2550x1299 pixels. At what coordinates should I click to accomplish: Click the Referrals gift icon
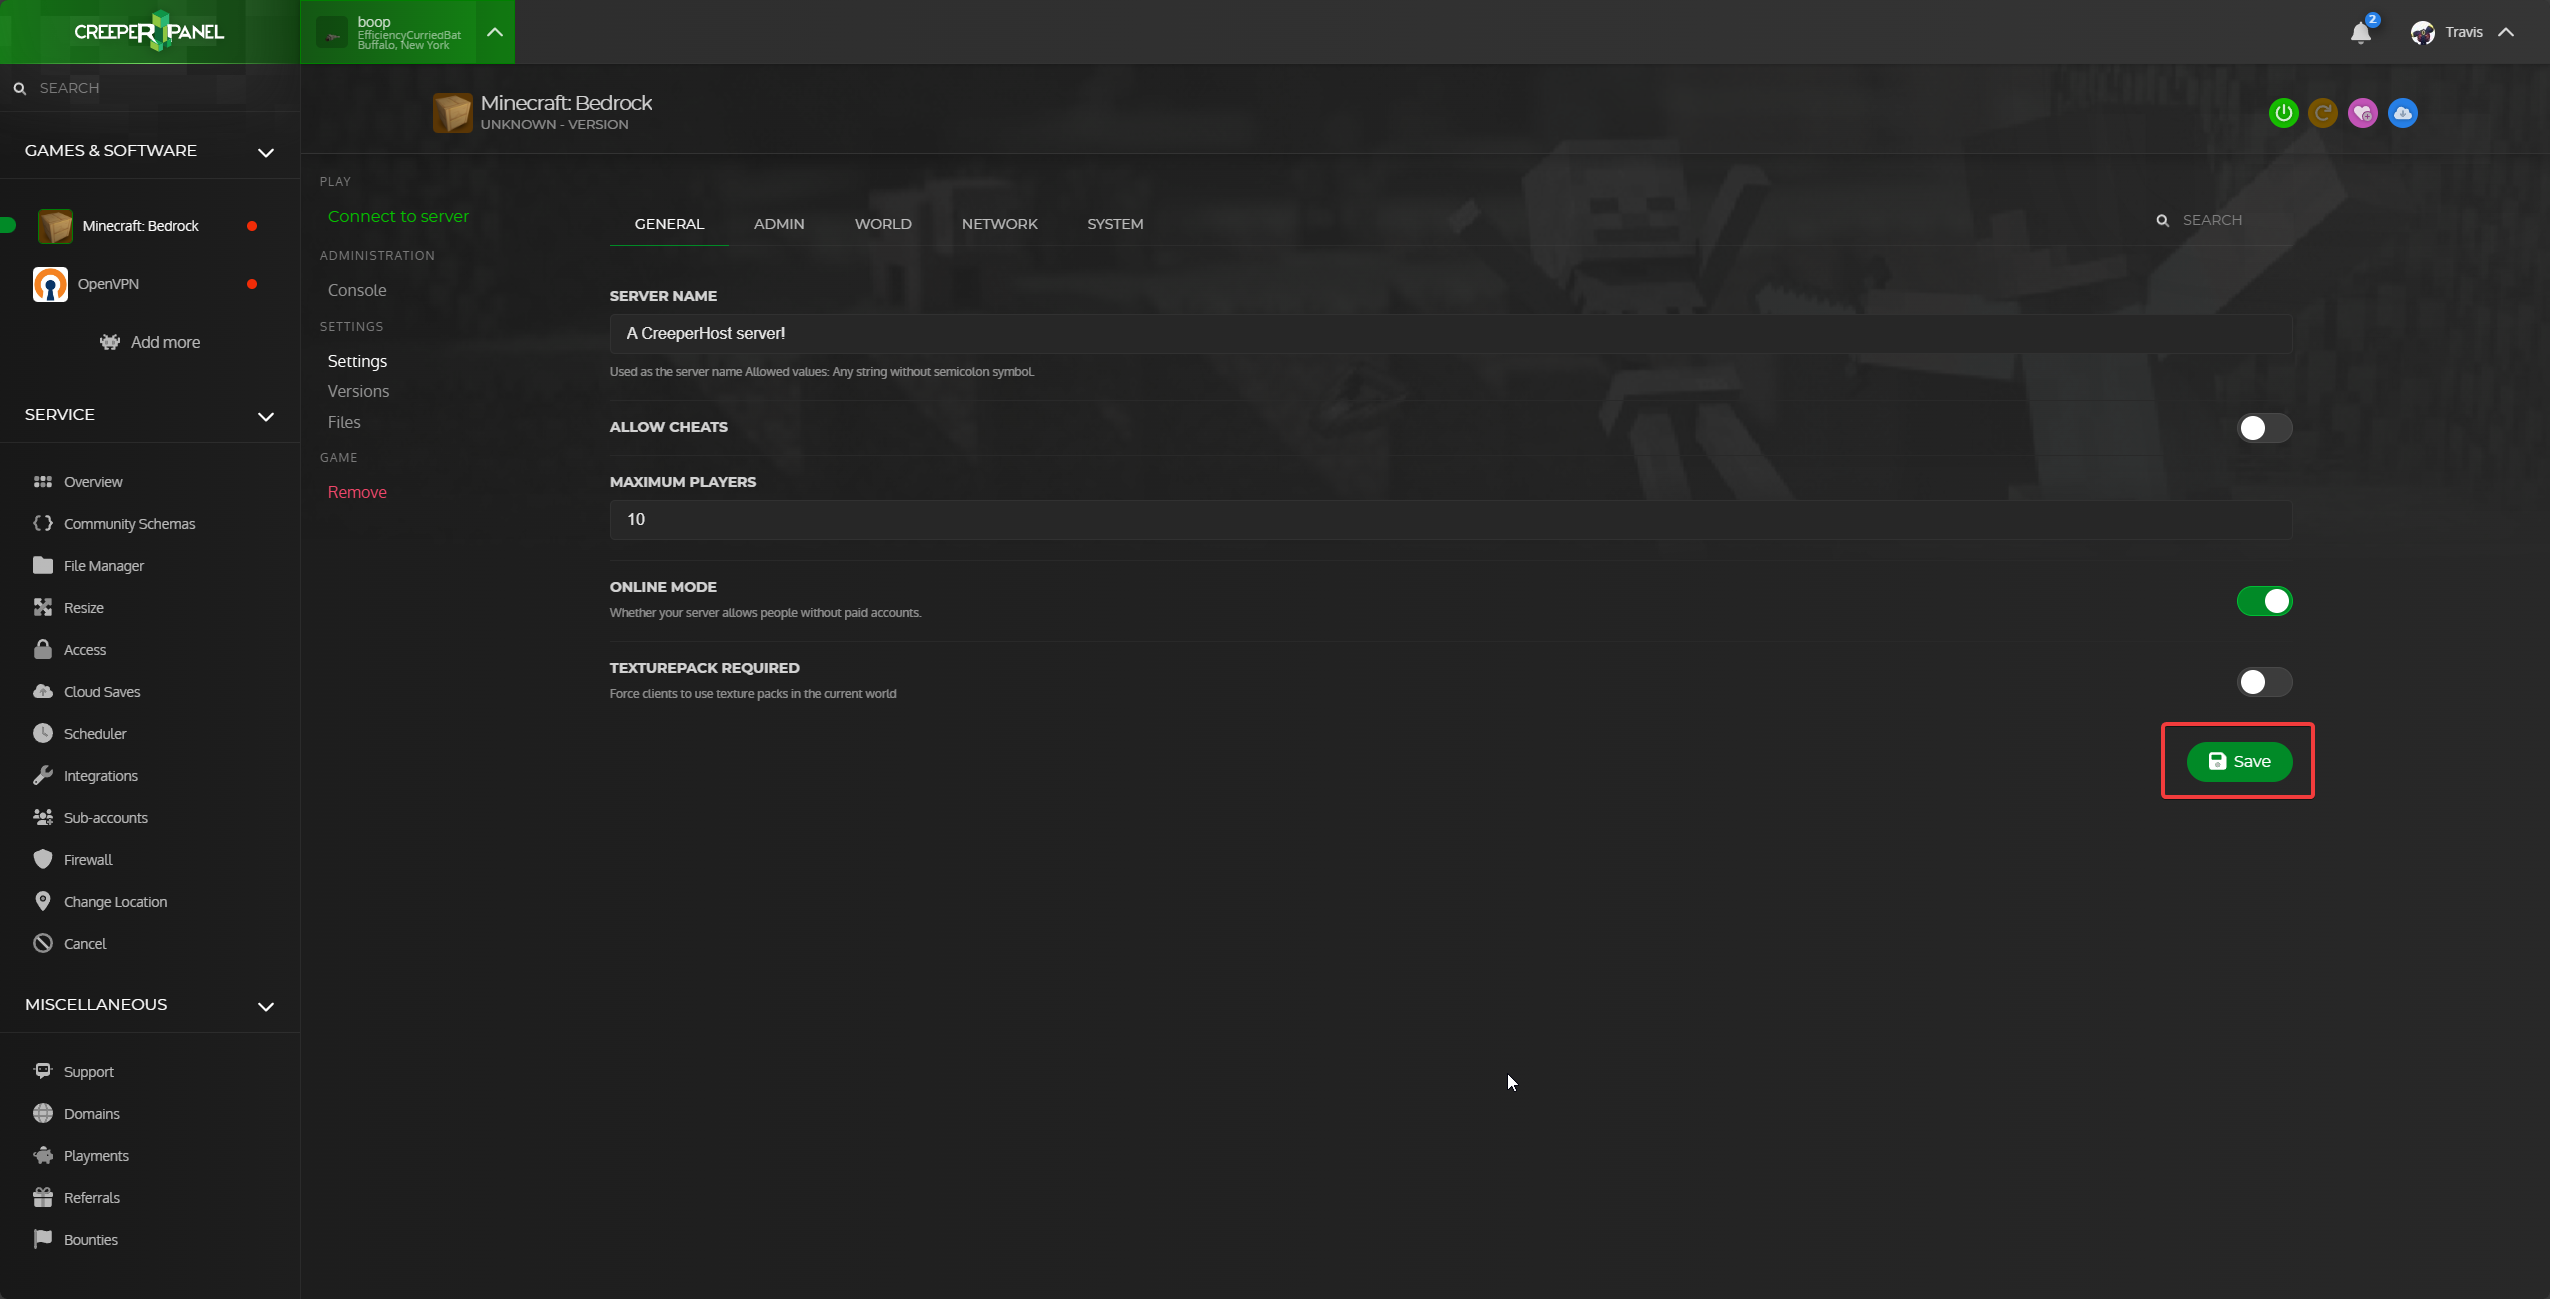(x=43, y=1198)
